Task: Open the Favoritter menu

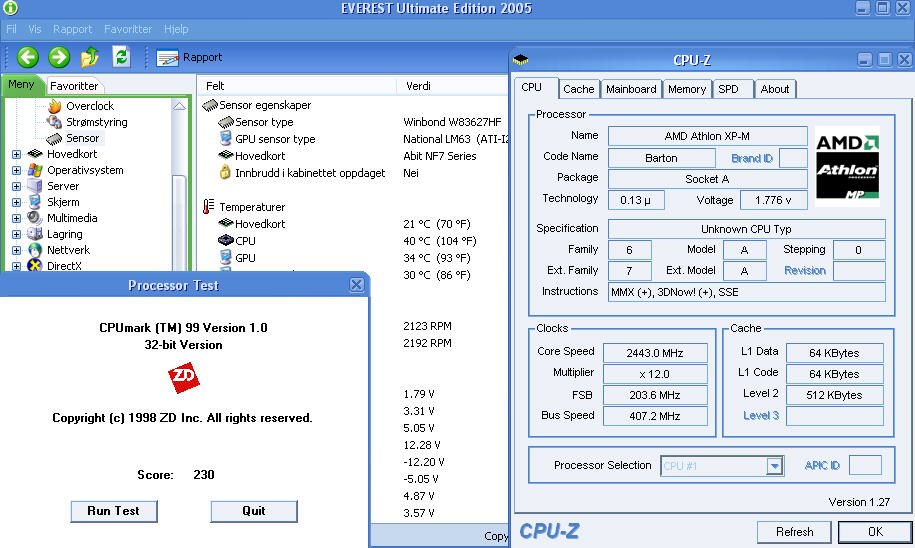Action: point(128,29)
